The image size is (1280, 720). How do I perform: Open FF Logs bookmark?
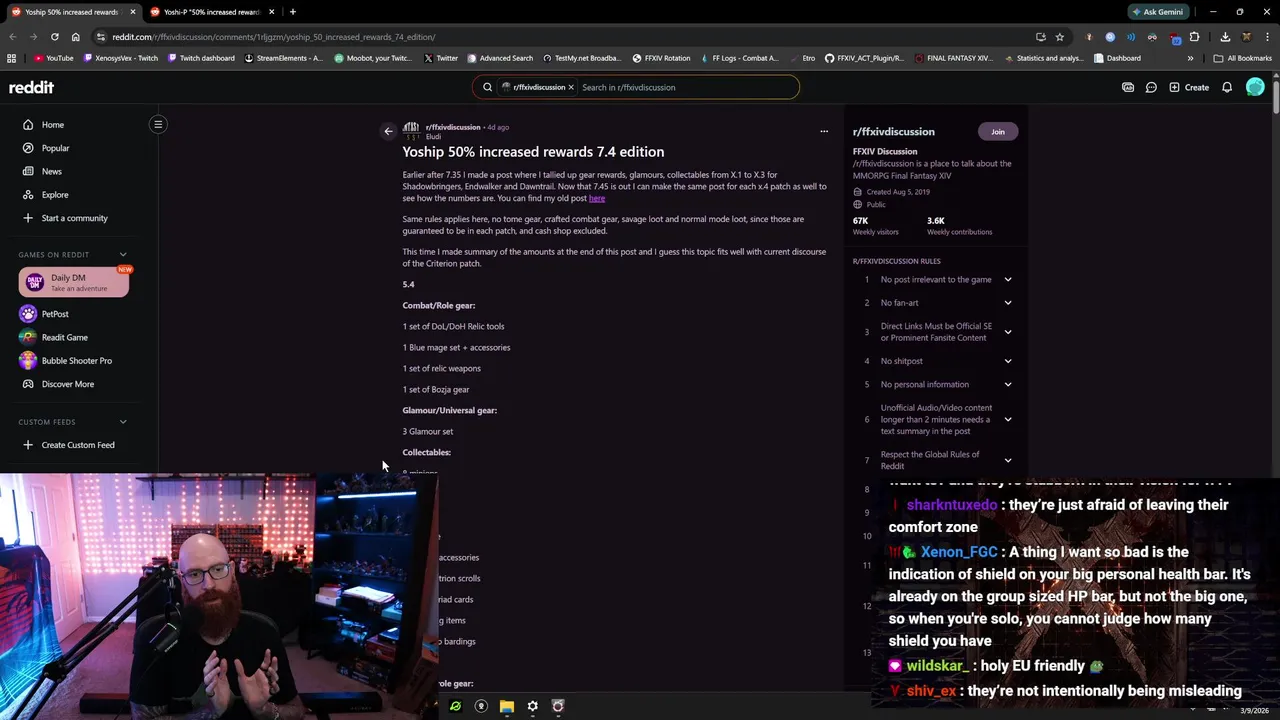(x=739, y=58)
